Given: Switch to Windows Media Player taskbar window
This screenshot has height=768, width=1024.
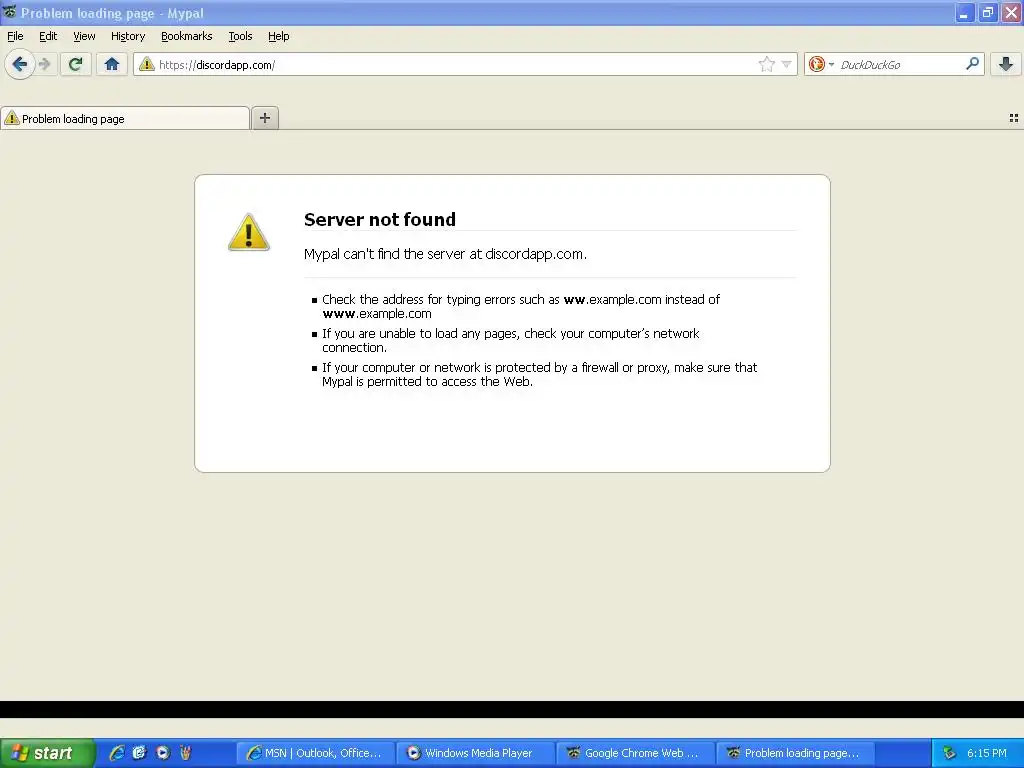Looking at the screenshot, I should coord(476,753).
